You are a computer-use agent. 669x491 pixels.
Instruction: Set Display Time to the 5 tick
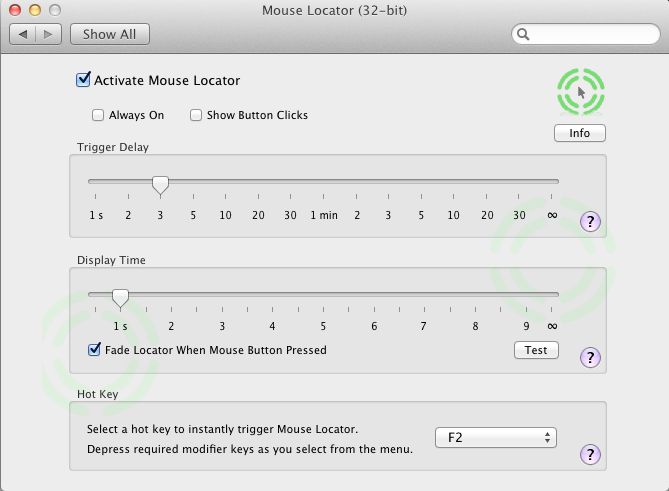coord(323,309)
